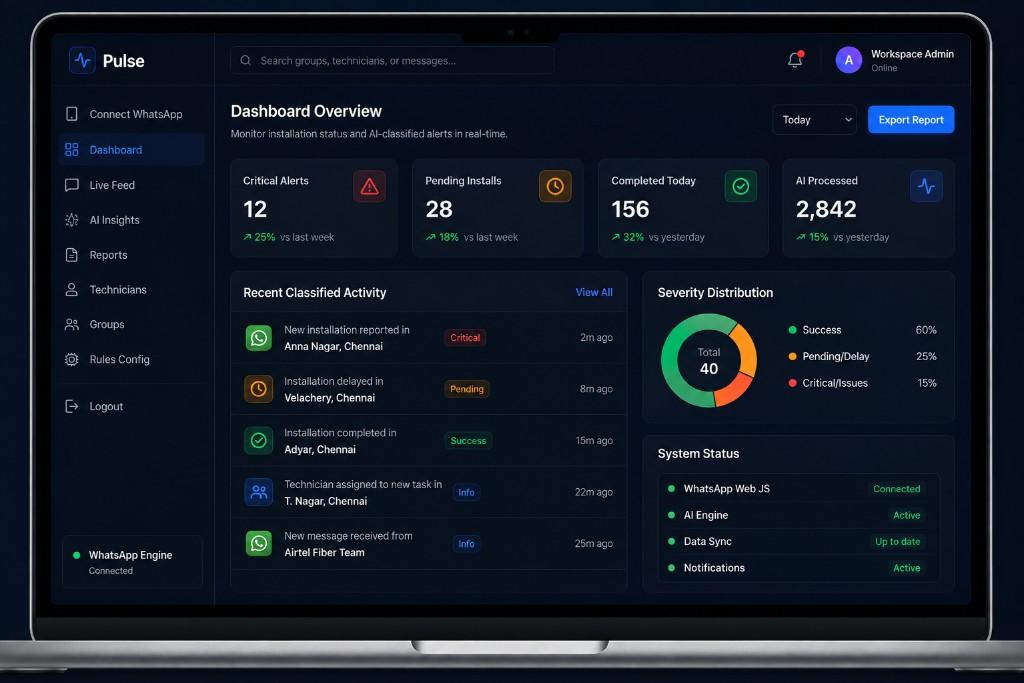This screenshot has height=683, width=1024.
Task: Open the Today date range dropdown
Action: (x=814, y=119)
